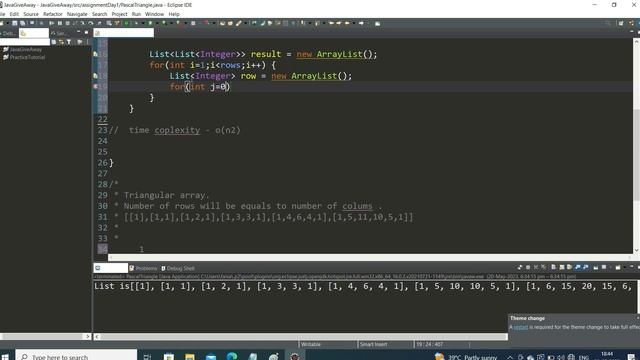This screenshot has height=360, width=640.
Task: Click the taskbar search box
Action: (x=76, y=356)
